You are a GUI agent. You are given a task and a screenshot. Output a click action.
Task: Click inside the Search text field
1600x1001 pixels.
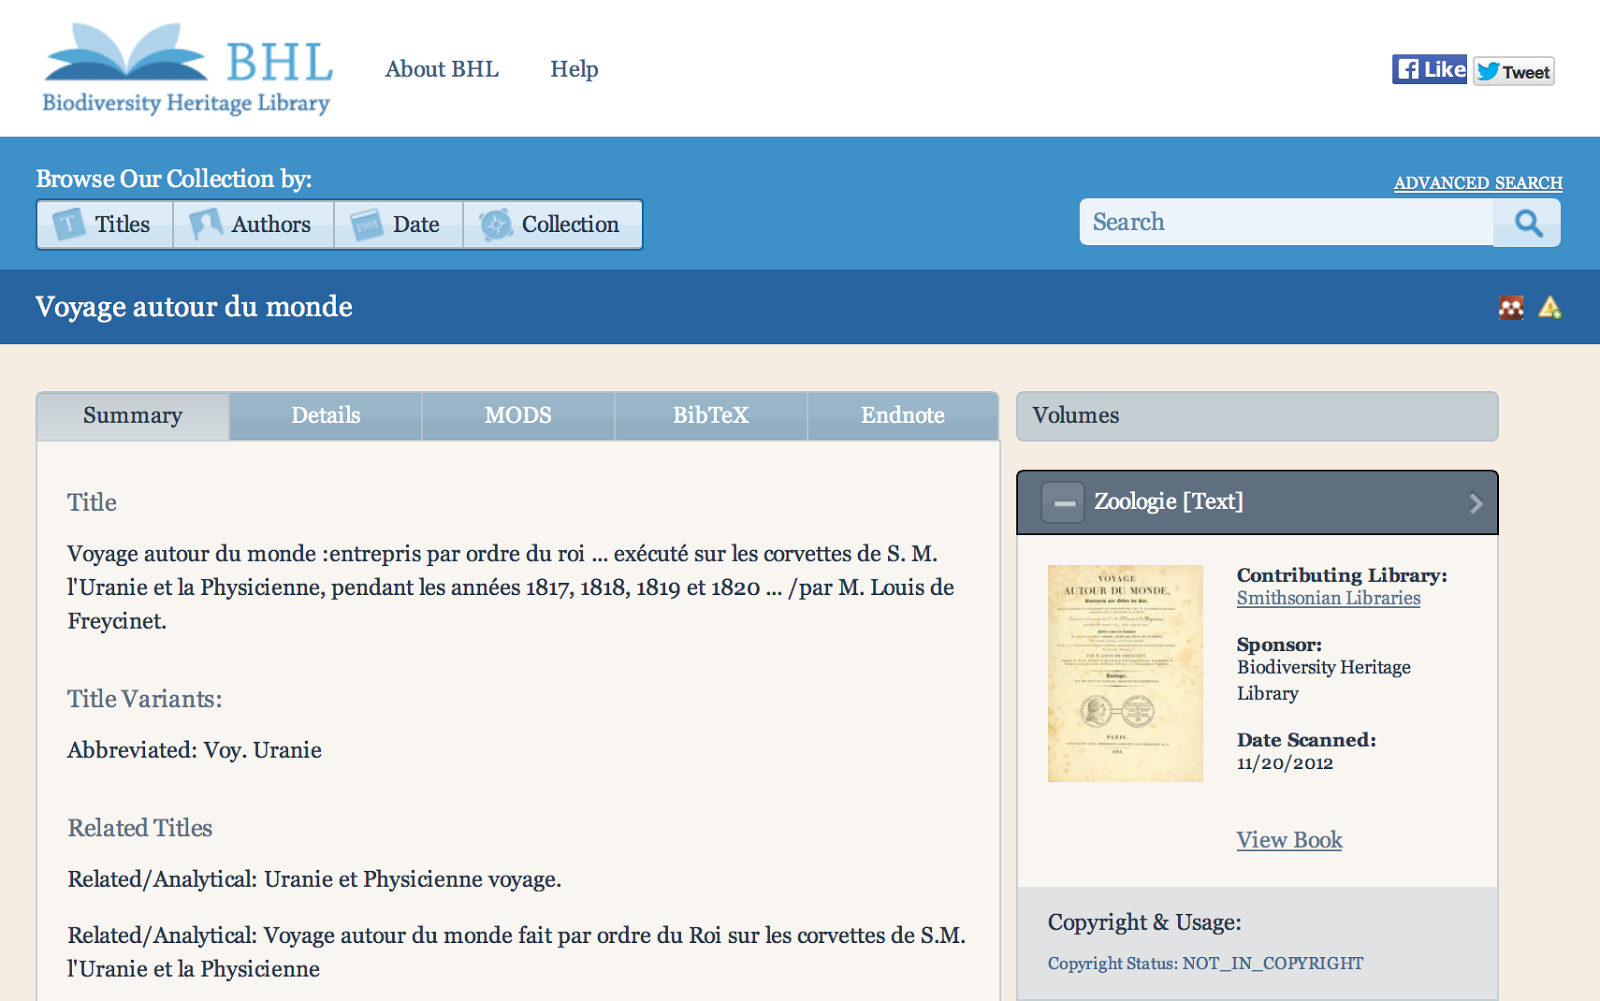pos(1285,222)
